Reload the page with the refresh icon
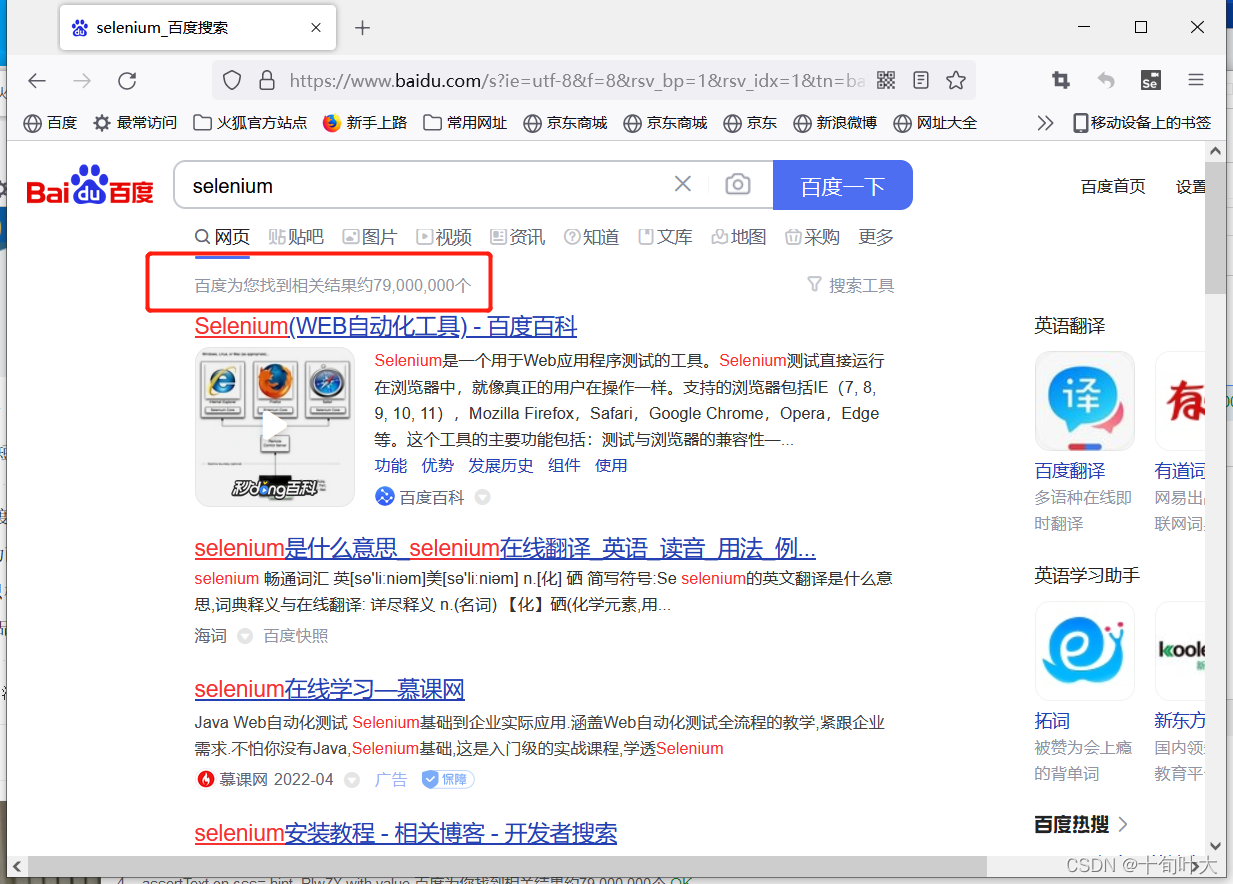Image resolution: width=1233 pixels, height=884 pixels. 127,80
